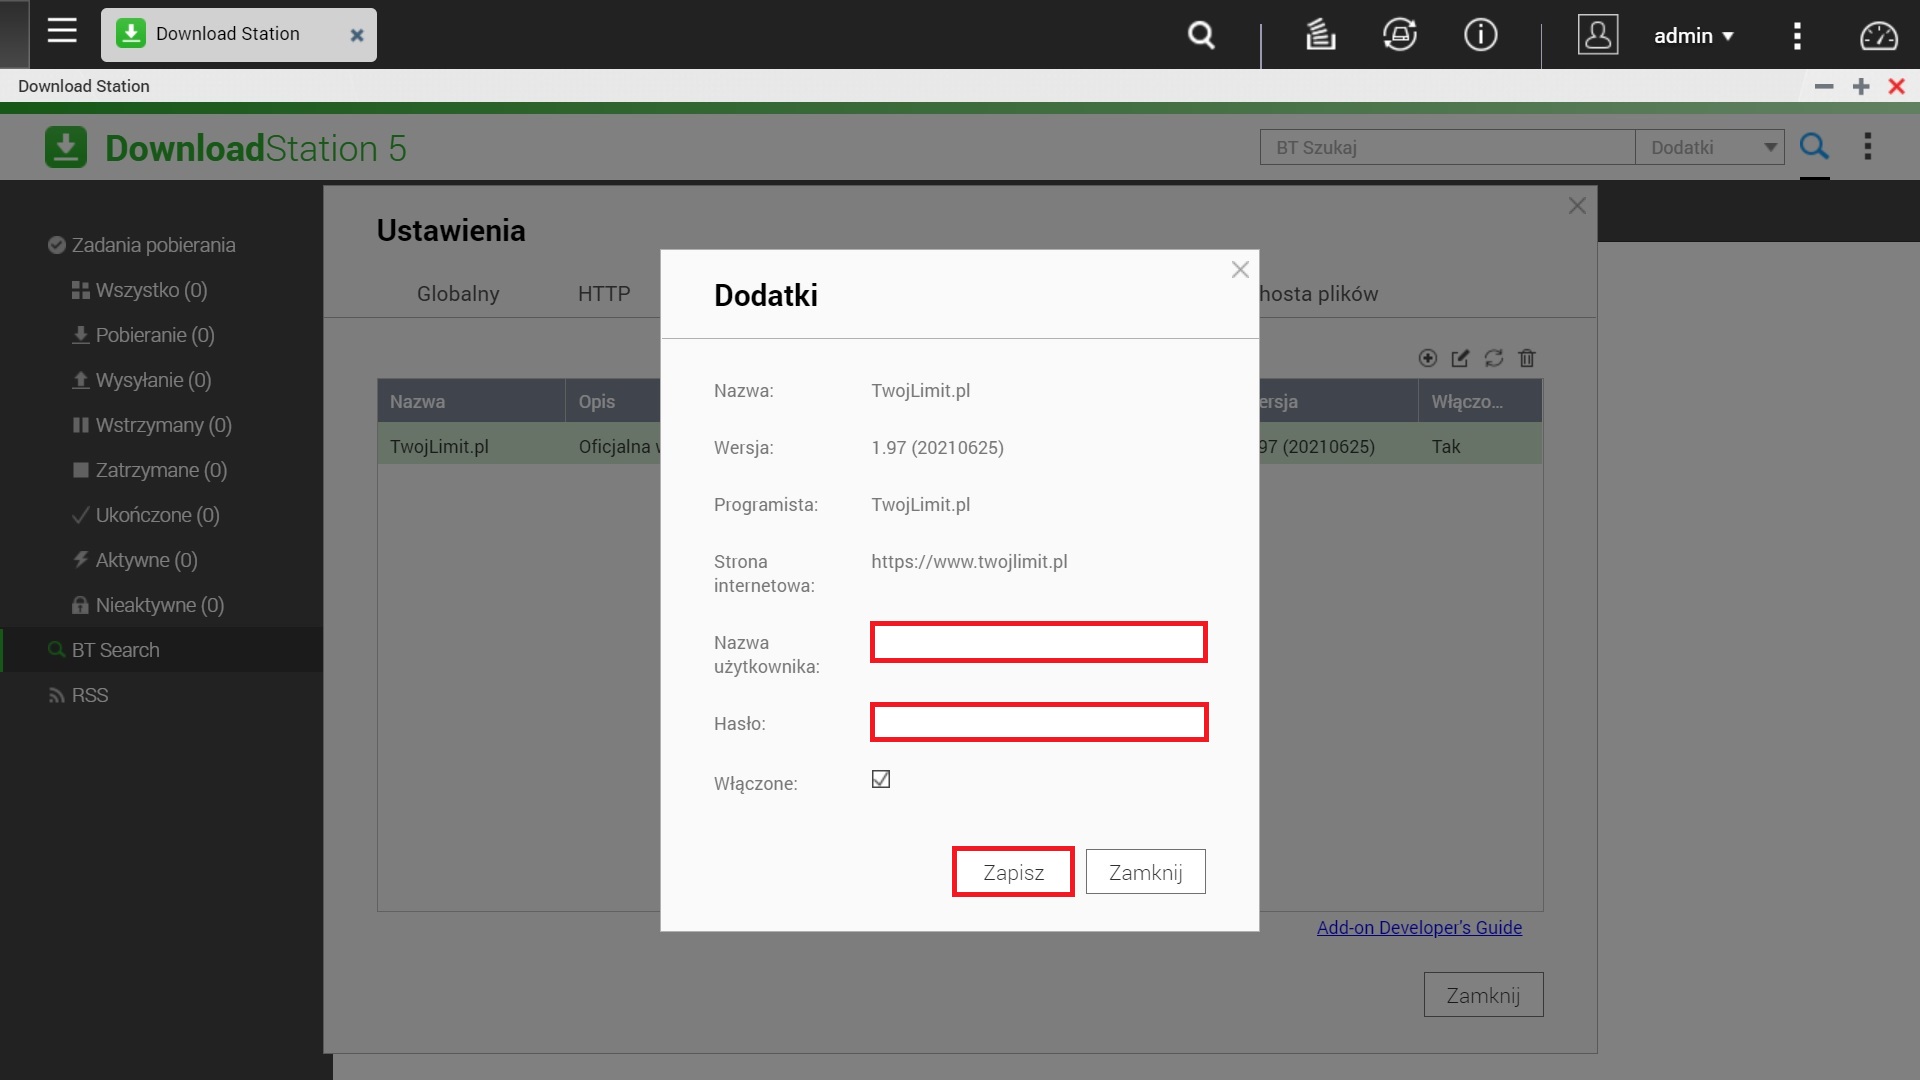Click the Download Station taskbar tab

pos(238,35)
